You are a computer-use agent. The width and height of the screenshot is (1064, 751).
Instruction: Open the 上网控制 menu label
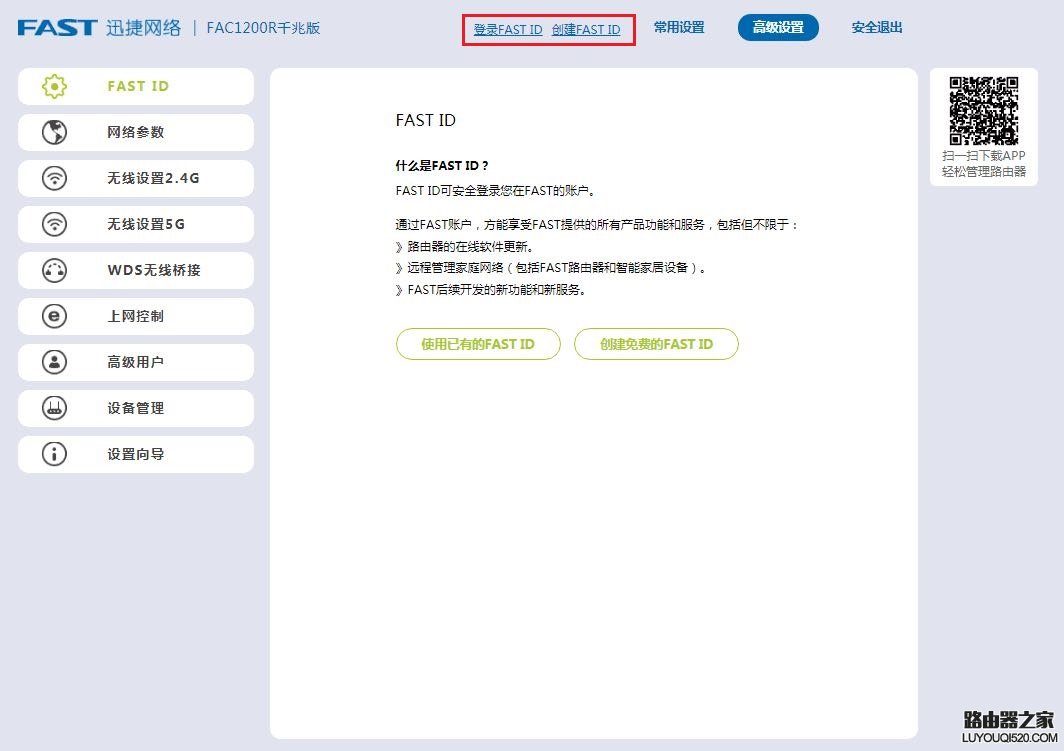[136, 316]
